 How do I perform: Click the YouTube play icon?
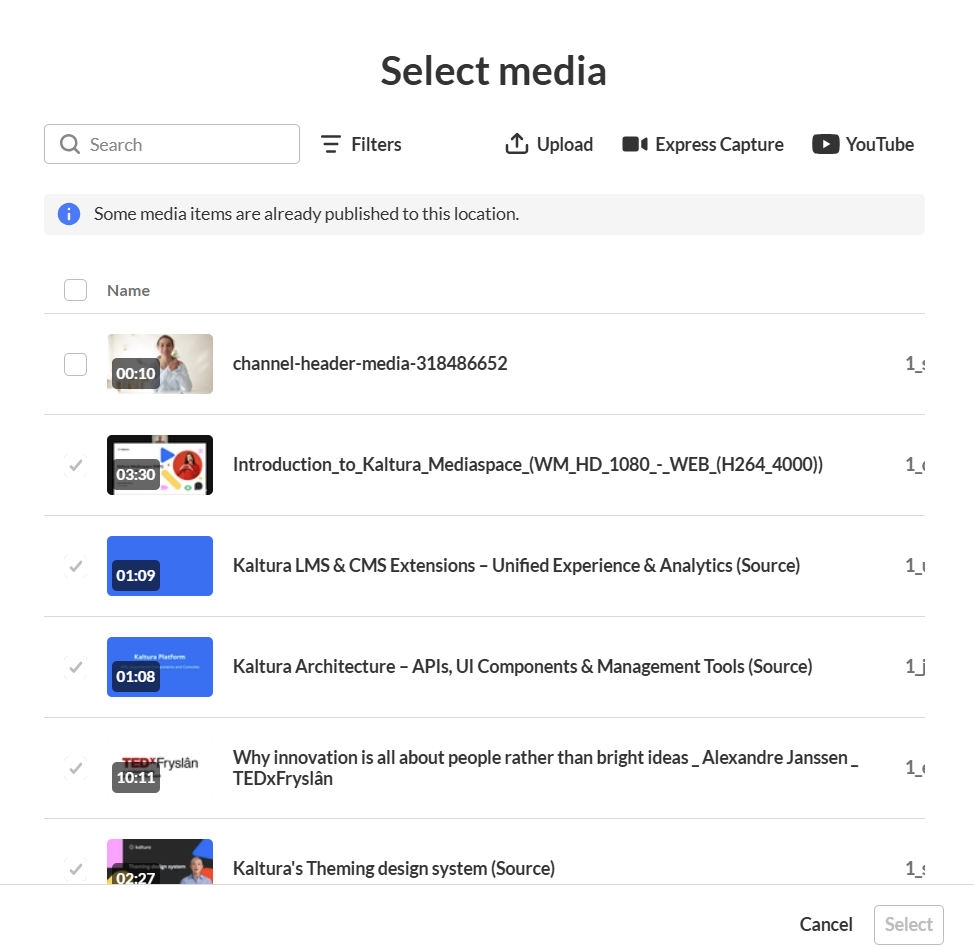click(x=826, y=144)
